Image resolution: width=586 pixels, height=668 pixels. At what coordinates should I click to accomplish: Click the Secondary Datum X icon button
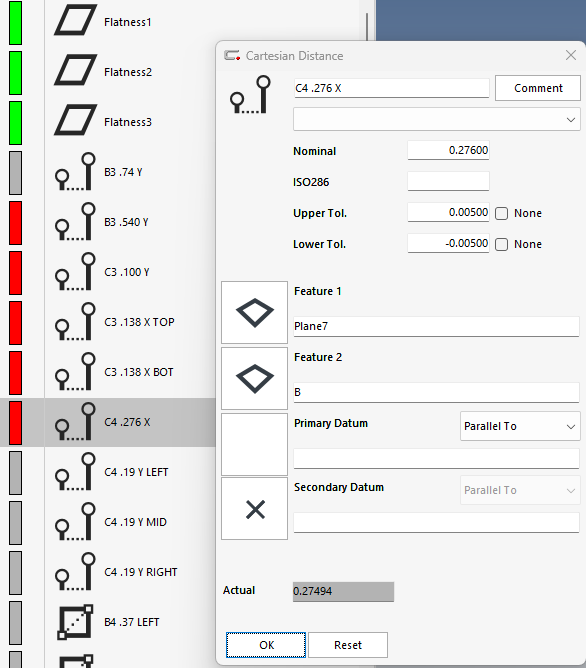255,509
